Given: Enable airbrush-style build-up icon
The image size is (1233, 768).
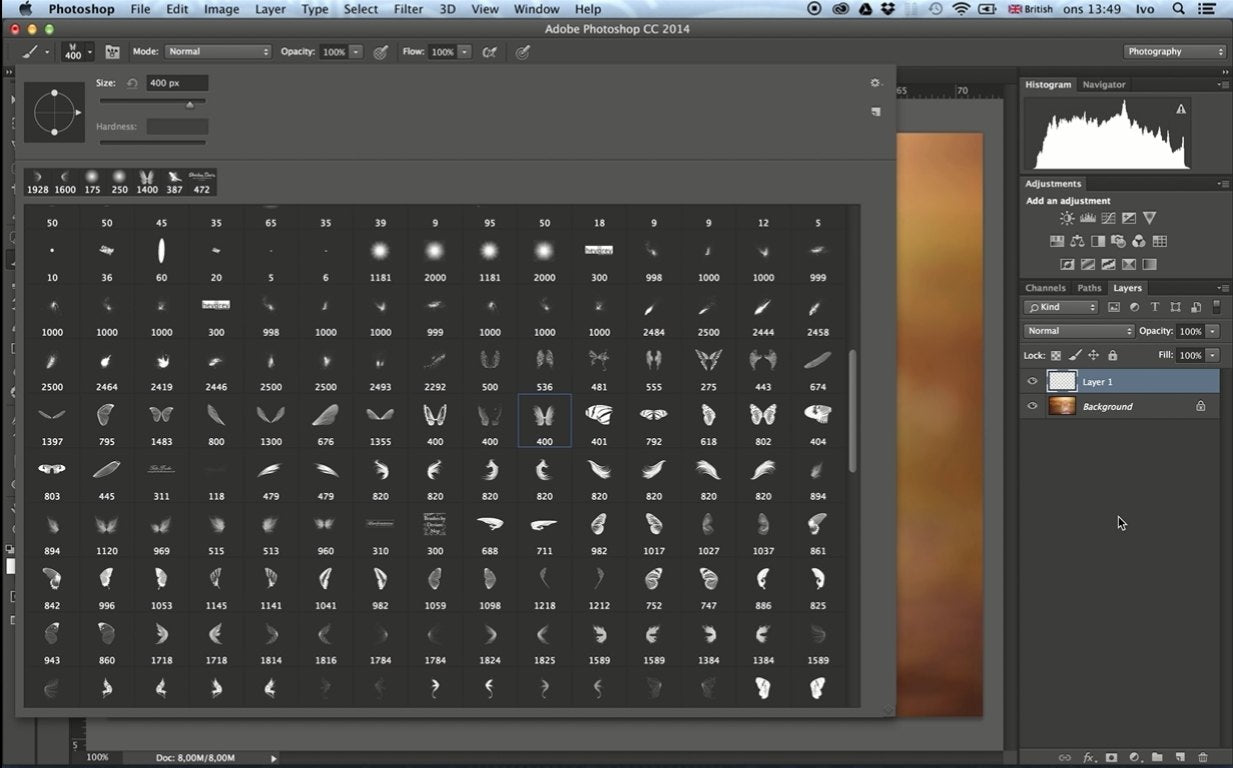Looking at the screenshot, I should (489, 52).
